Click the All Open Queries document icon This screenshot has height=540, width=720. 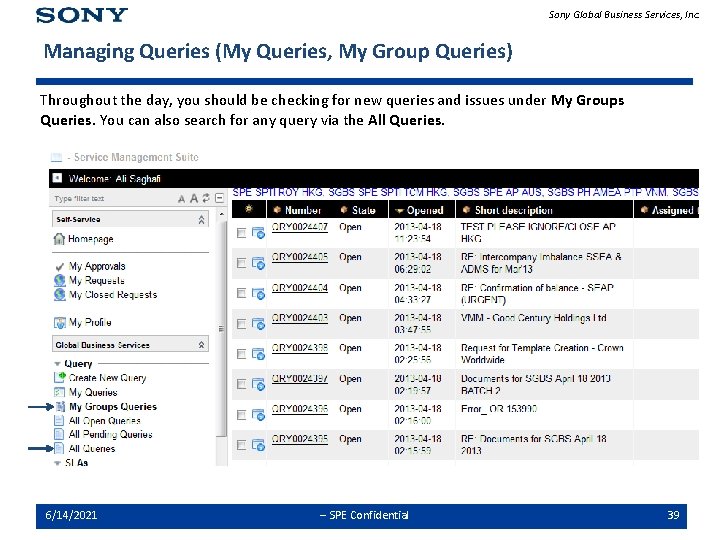click(59, 420)
